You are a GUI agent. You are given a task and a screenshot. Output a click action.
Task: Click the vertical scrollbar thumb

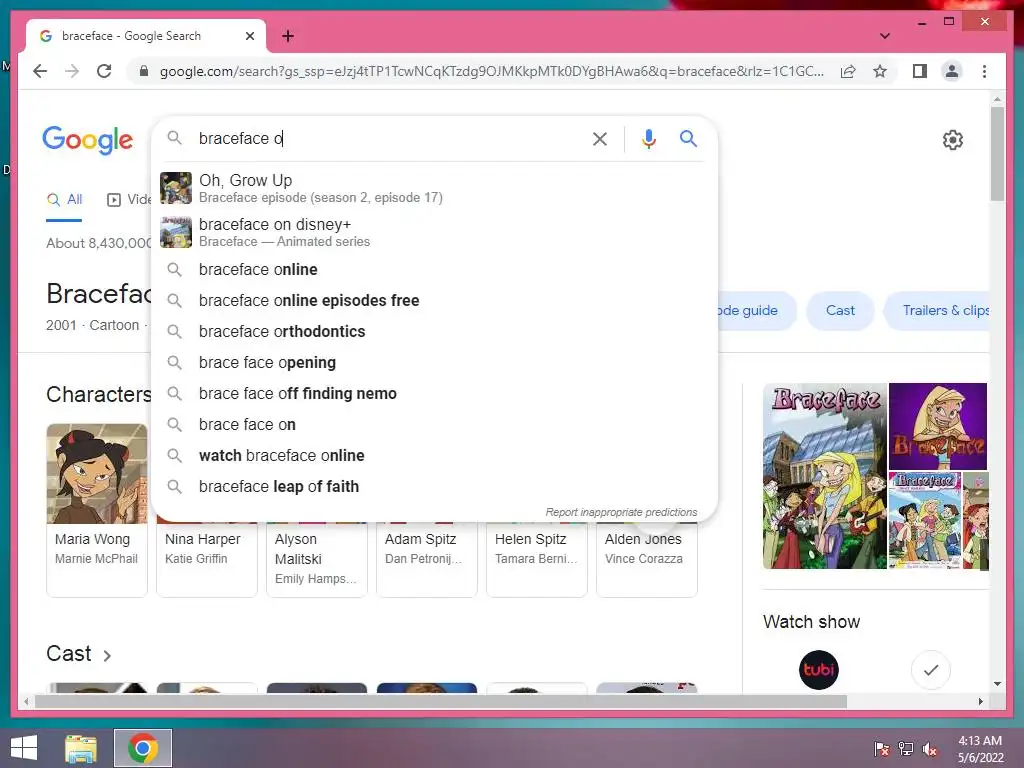point(997,153)
